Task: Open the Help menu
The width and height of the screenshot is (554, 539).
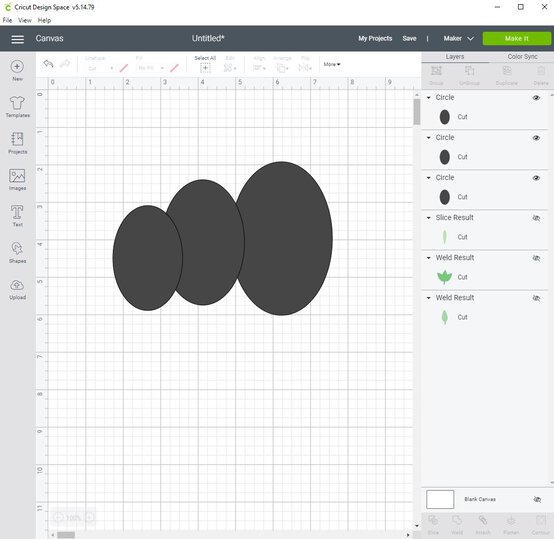Action: click(x=44, y=20)
